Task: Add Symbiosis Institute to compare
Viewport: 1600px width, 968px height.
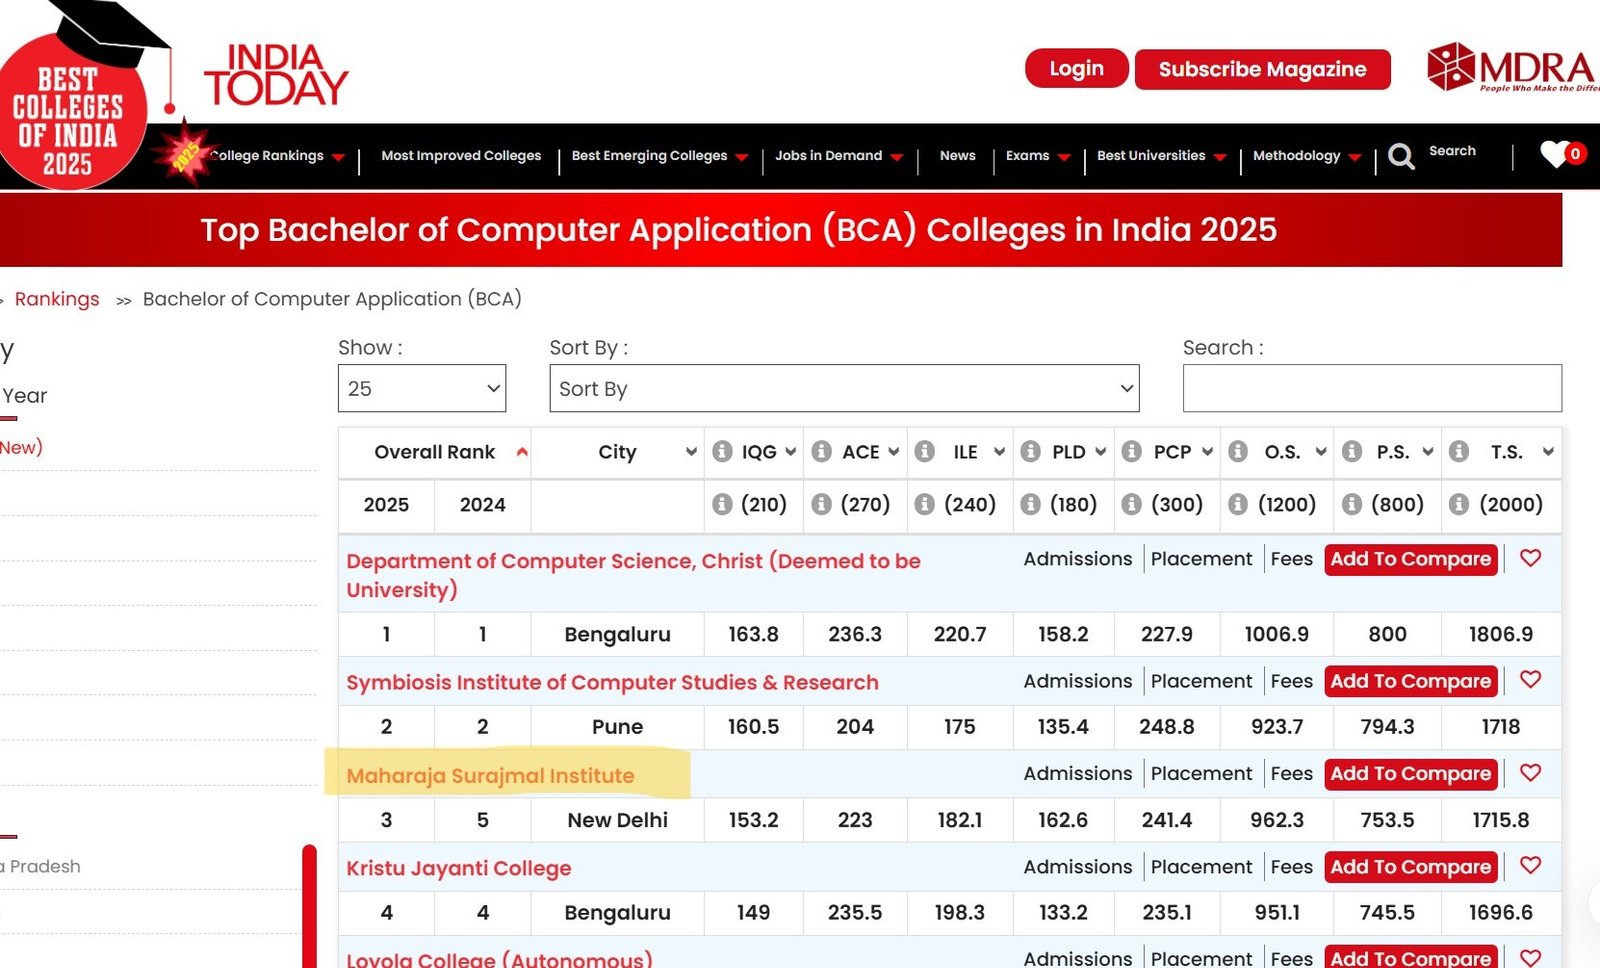Action: click(x=1410, y=681)
